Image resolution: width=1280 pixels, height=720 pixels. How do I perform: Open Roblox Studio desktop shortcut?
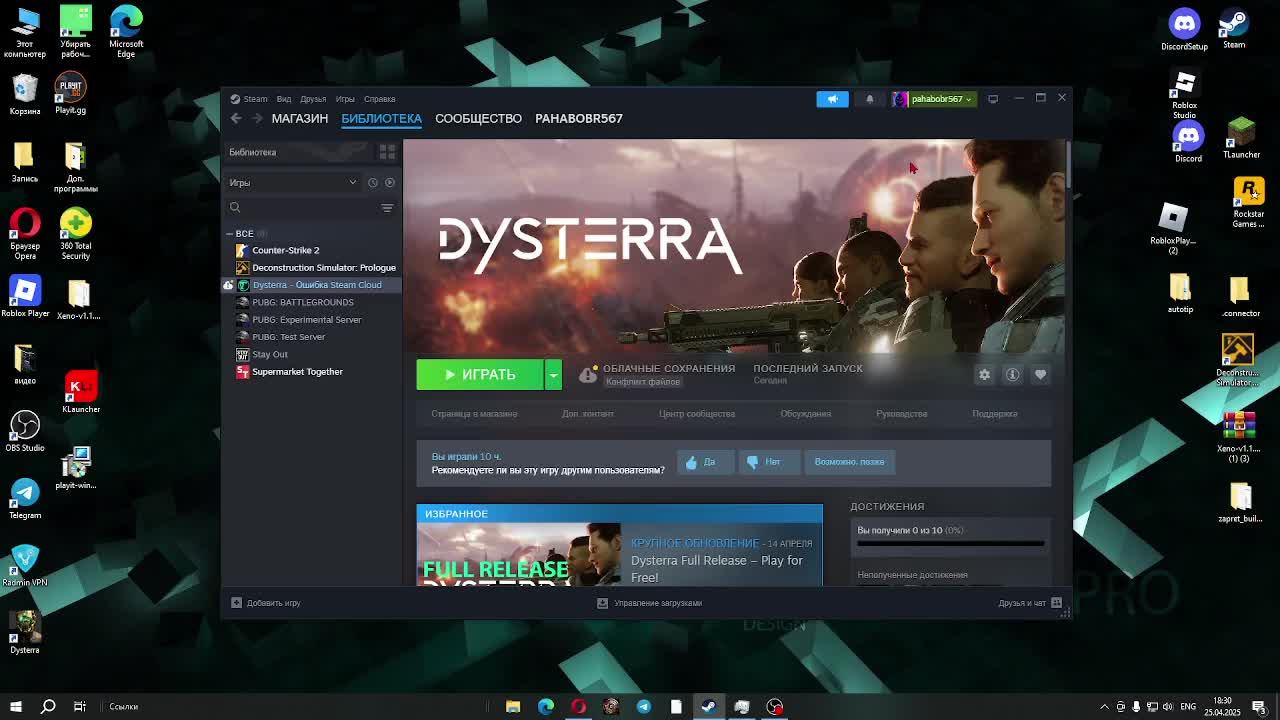1185,95
